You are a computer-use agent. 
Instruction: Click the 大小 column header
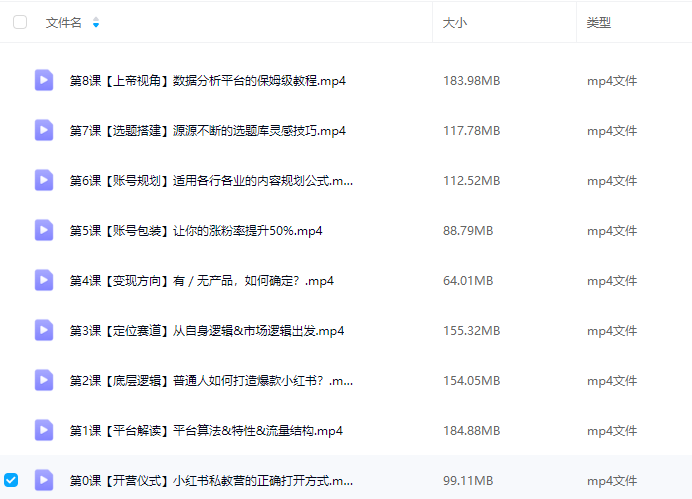click(455, 23)
